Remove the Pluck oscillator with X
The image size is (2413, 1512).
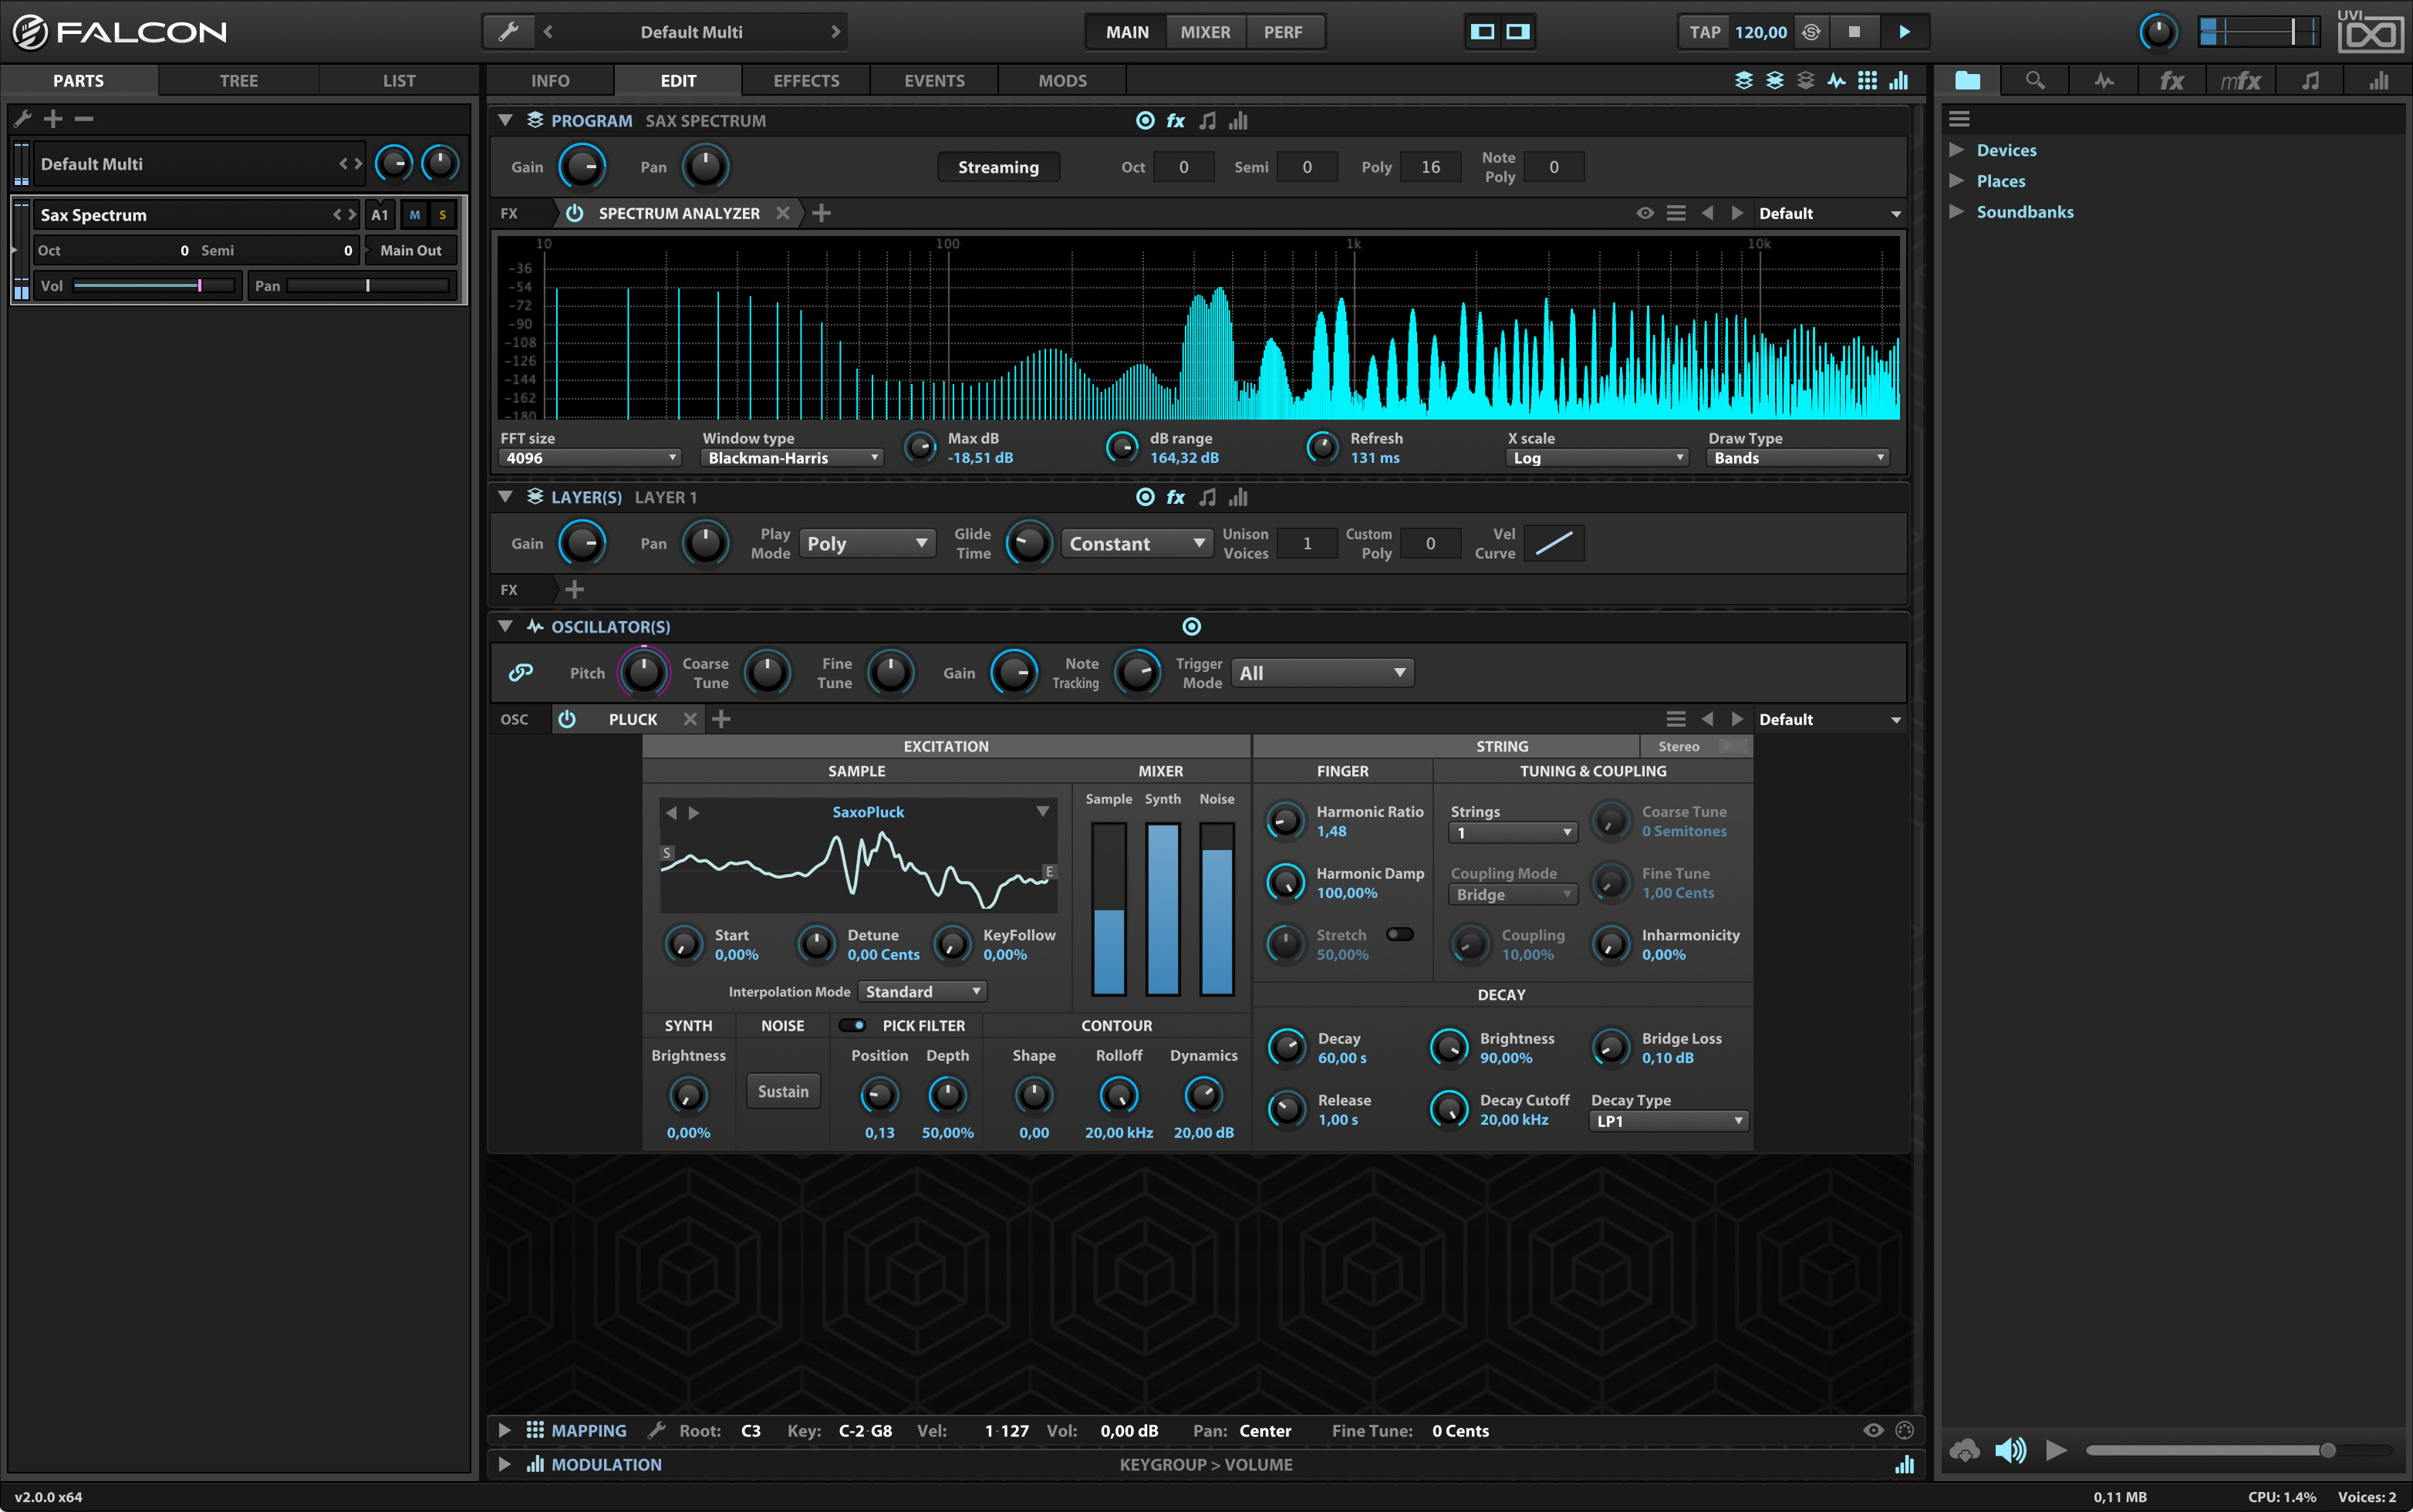690,719
